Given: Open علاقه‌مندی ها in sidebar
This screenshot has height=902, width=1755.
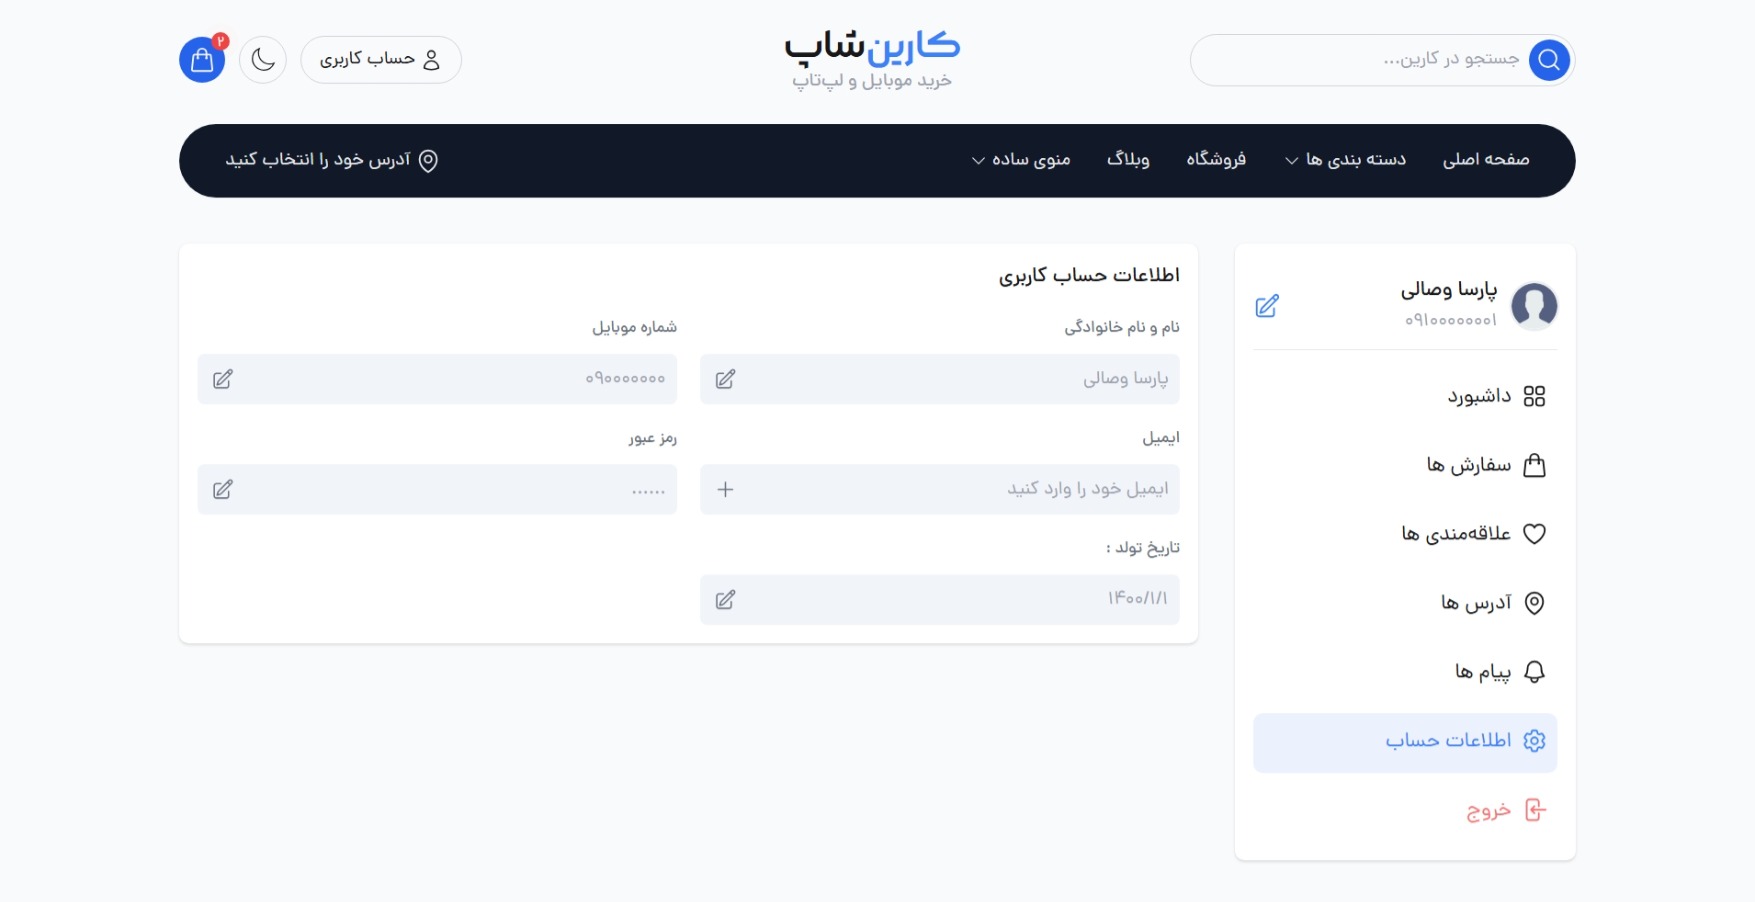Looking at the screenshot, I should click(x=1405, y=534).
